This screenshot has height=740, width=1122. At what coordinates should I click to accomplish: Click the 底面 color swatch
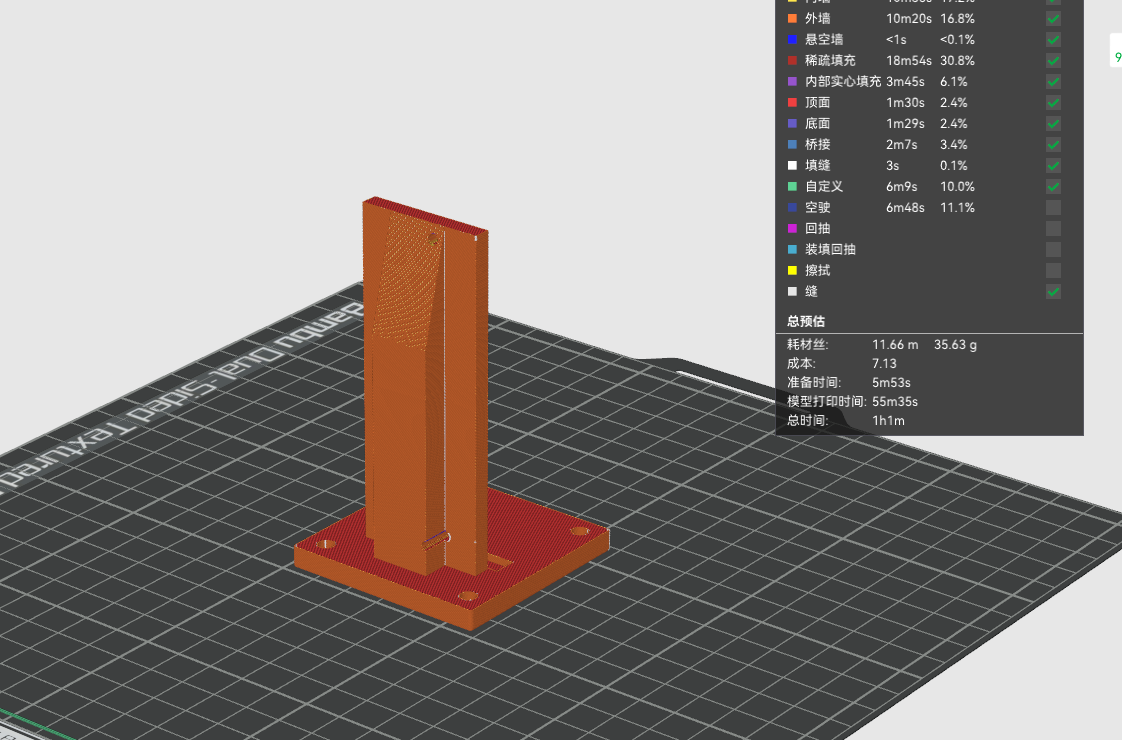click(792, 124)
